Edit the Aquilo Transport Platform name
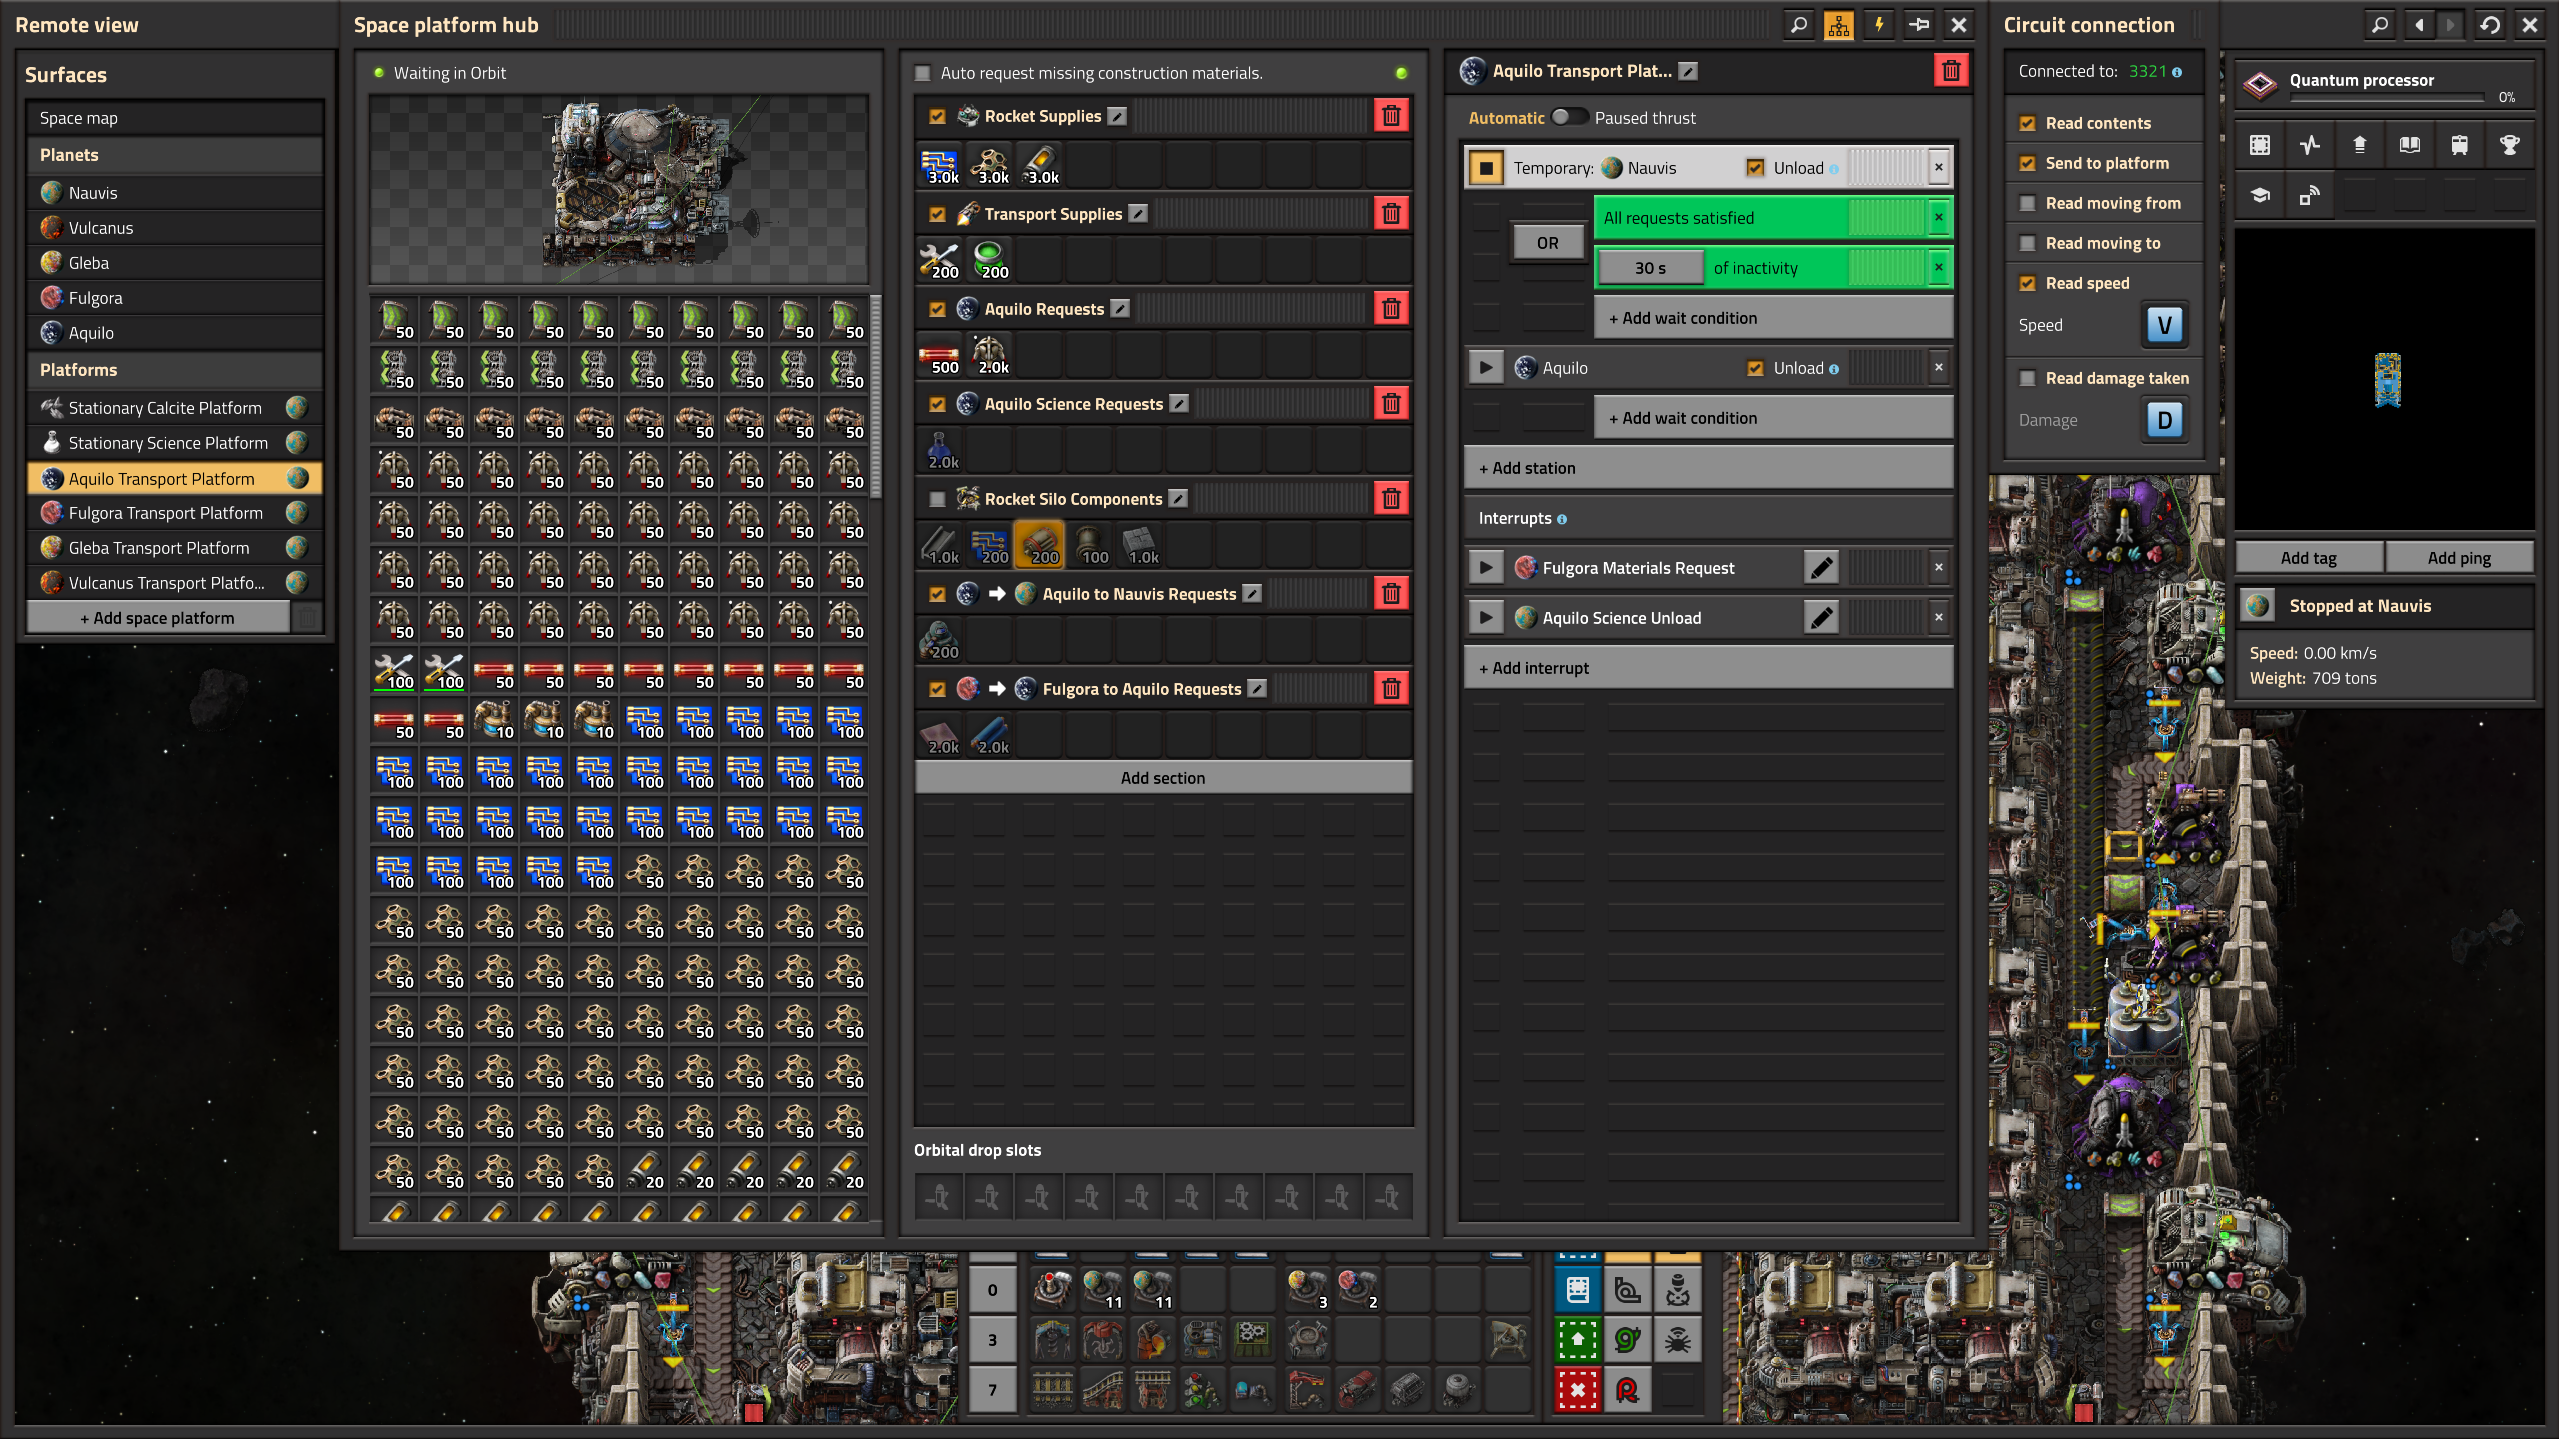 point(1688,71)
